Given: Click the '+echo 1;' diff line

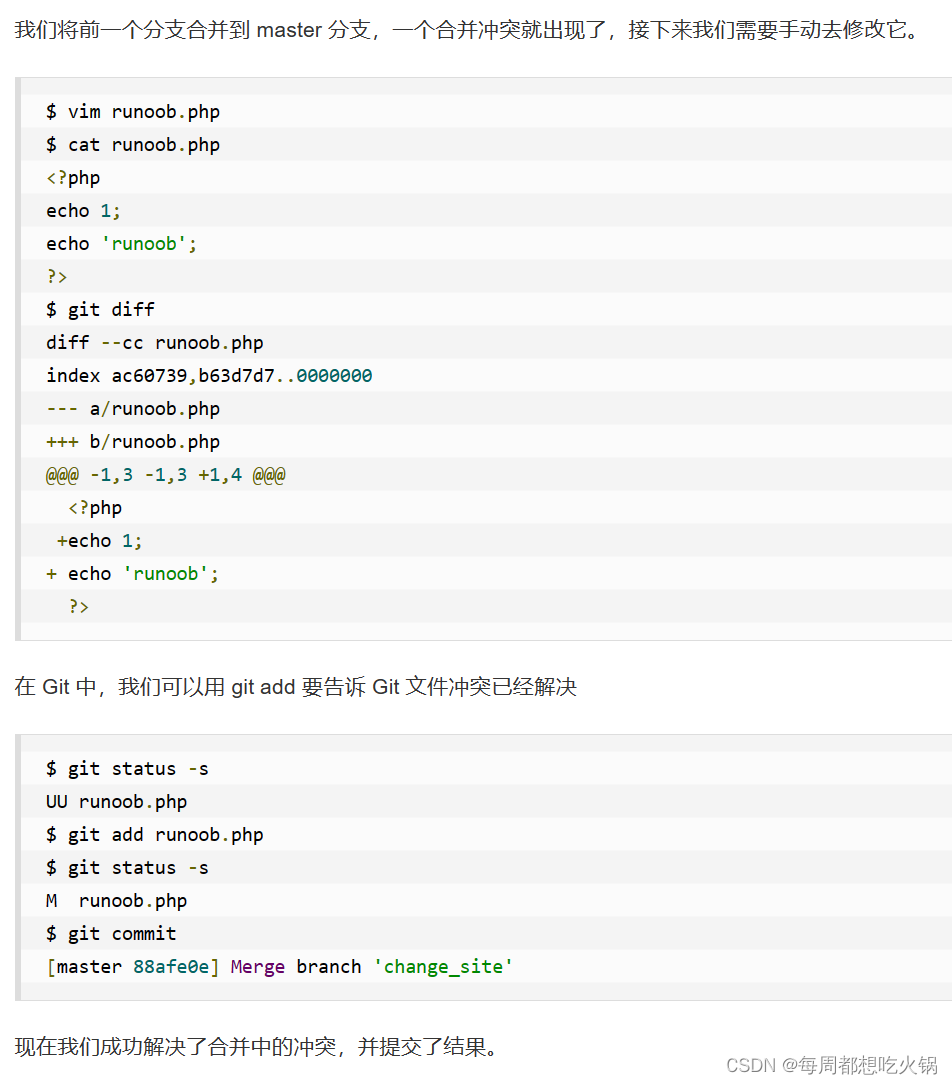Looking at the screenshot, I should click(x=100, y=540).
